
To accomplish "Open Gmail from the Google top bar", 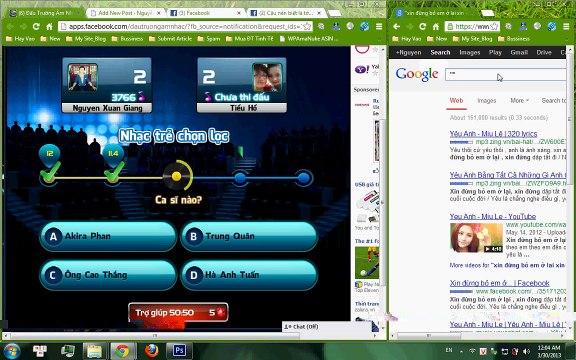I will click(519, 53).
